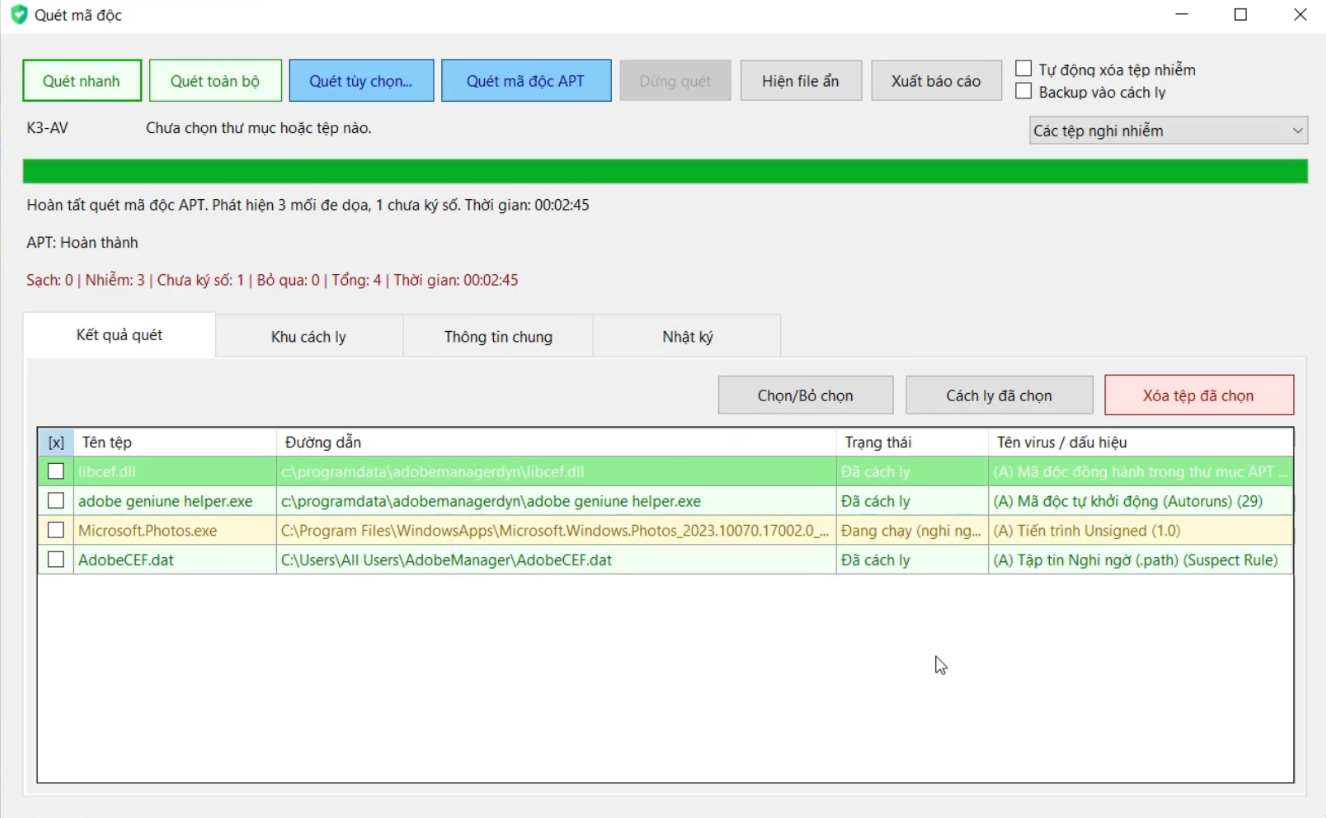
Task: Run the Quét mã độc APT scan
Action: 526,81
